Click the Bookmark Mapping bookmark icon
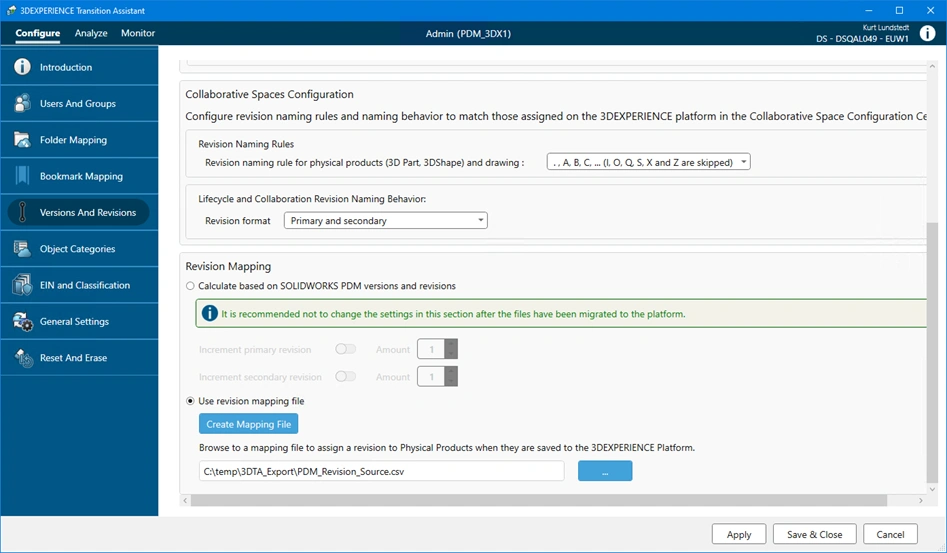 pyautogui.click(x=22, y=176)
